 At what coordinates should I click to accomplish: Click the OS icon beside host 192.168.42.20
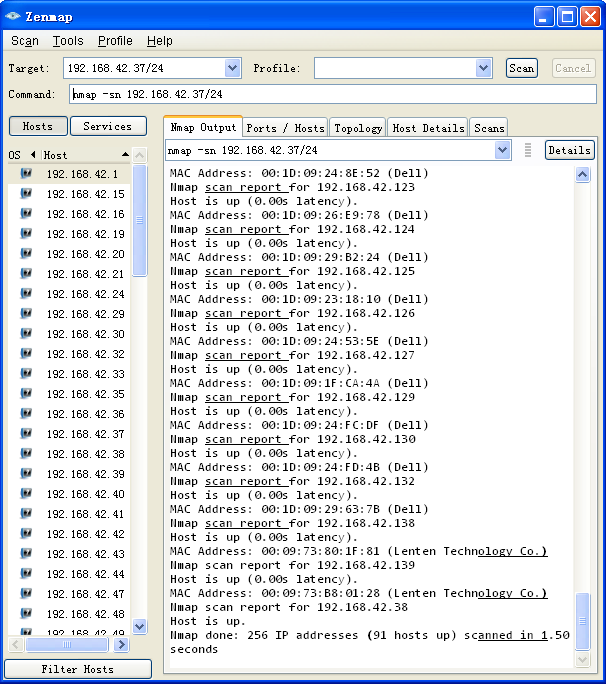(26, 253)
